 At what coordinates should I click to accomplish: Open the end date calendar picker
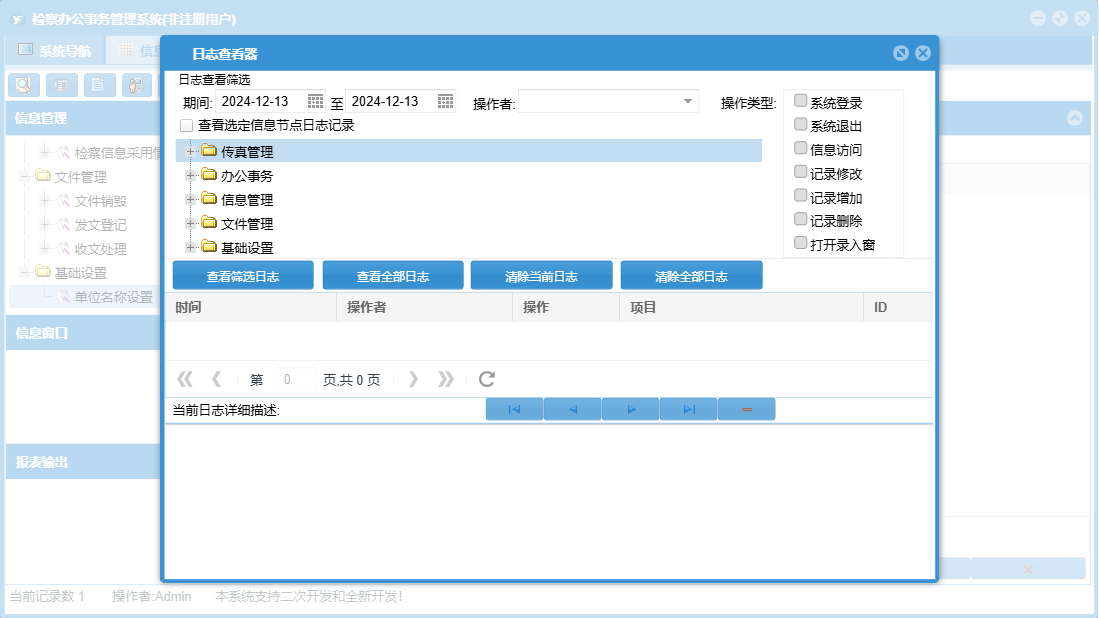point(445,101)
